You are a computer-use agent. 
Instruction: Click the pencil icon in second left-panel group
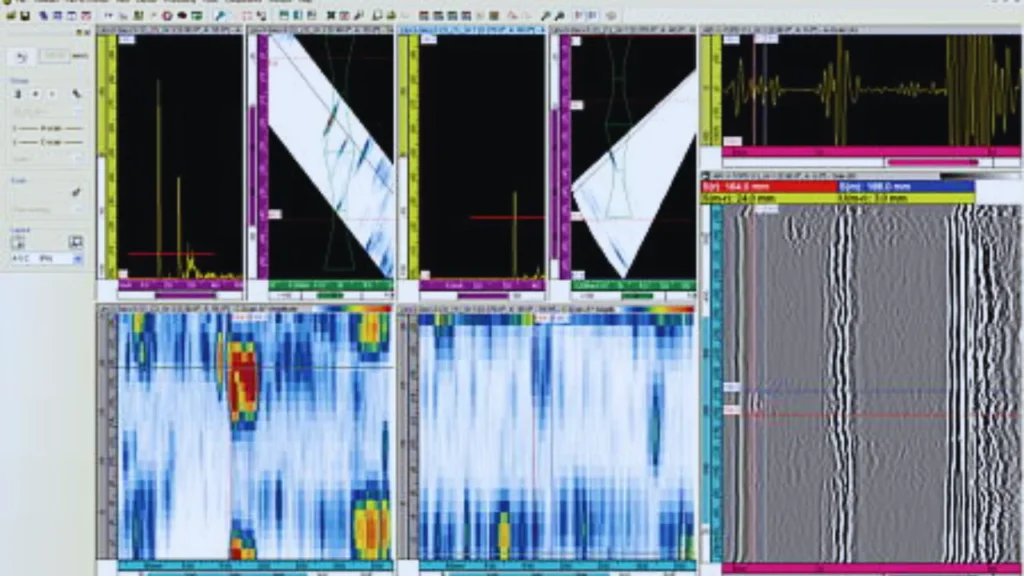[x=76, y=192]
